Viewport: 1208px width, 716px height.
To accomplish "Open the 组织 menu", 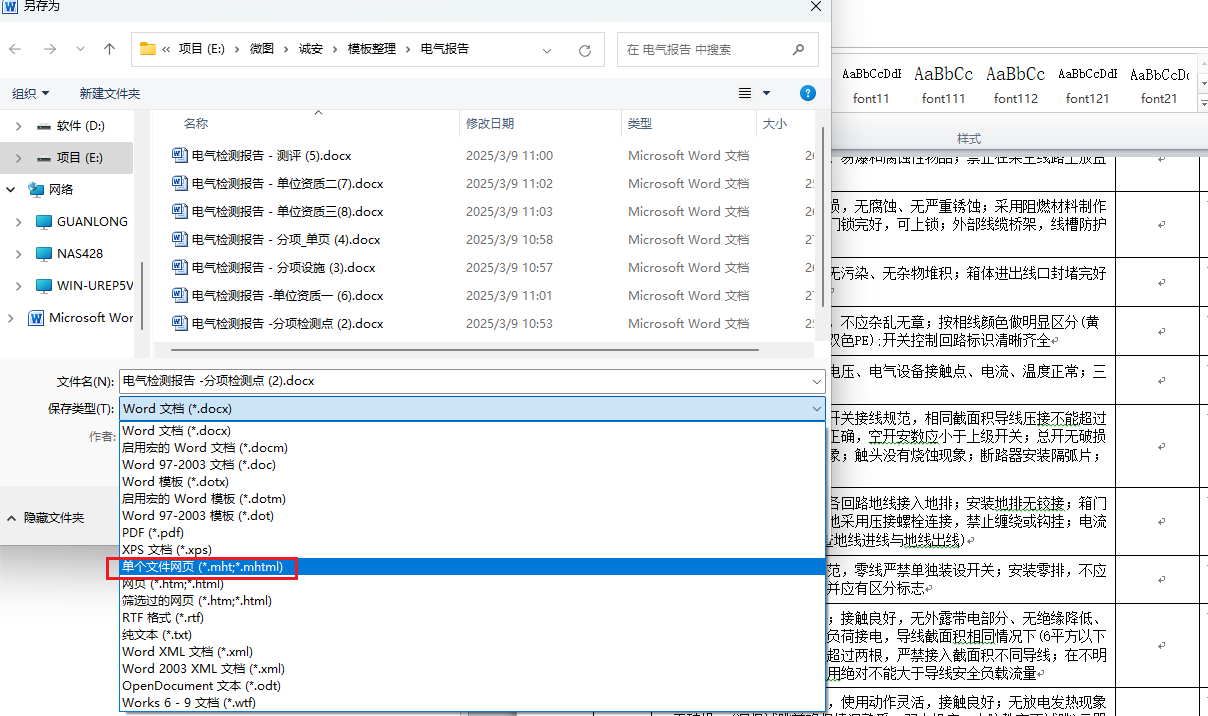I will [x=31, y=93].
